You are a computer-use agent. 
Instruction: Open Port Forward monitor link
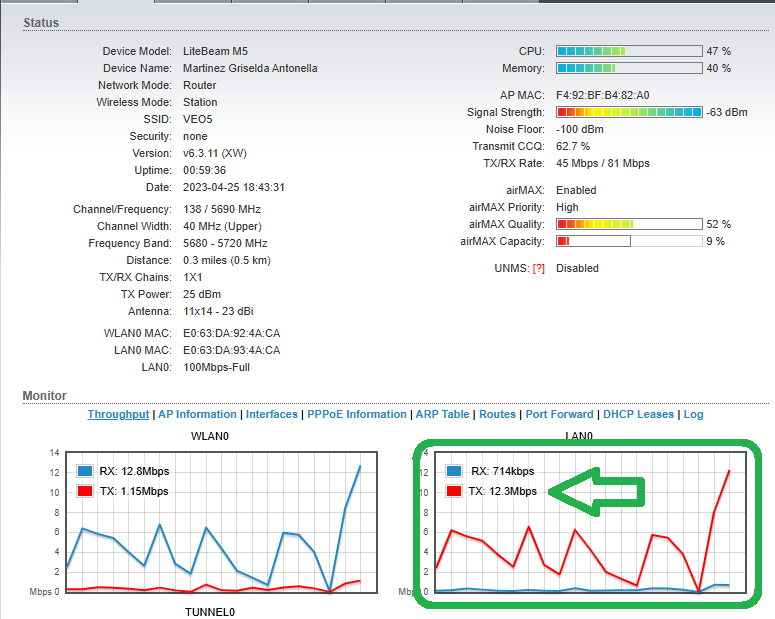point(559,414)
